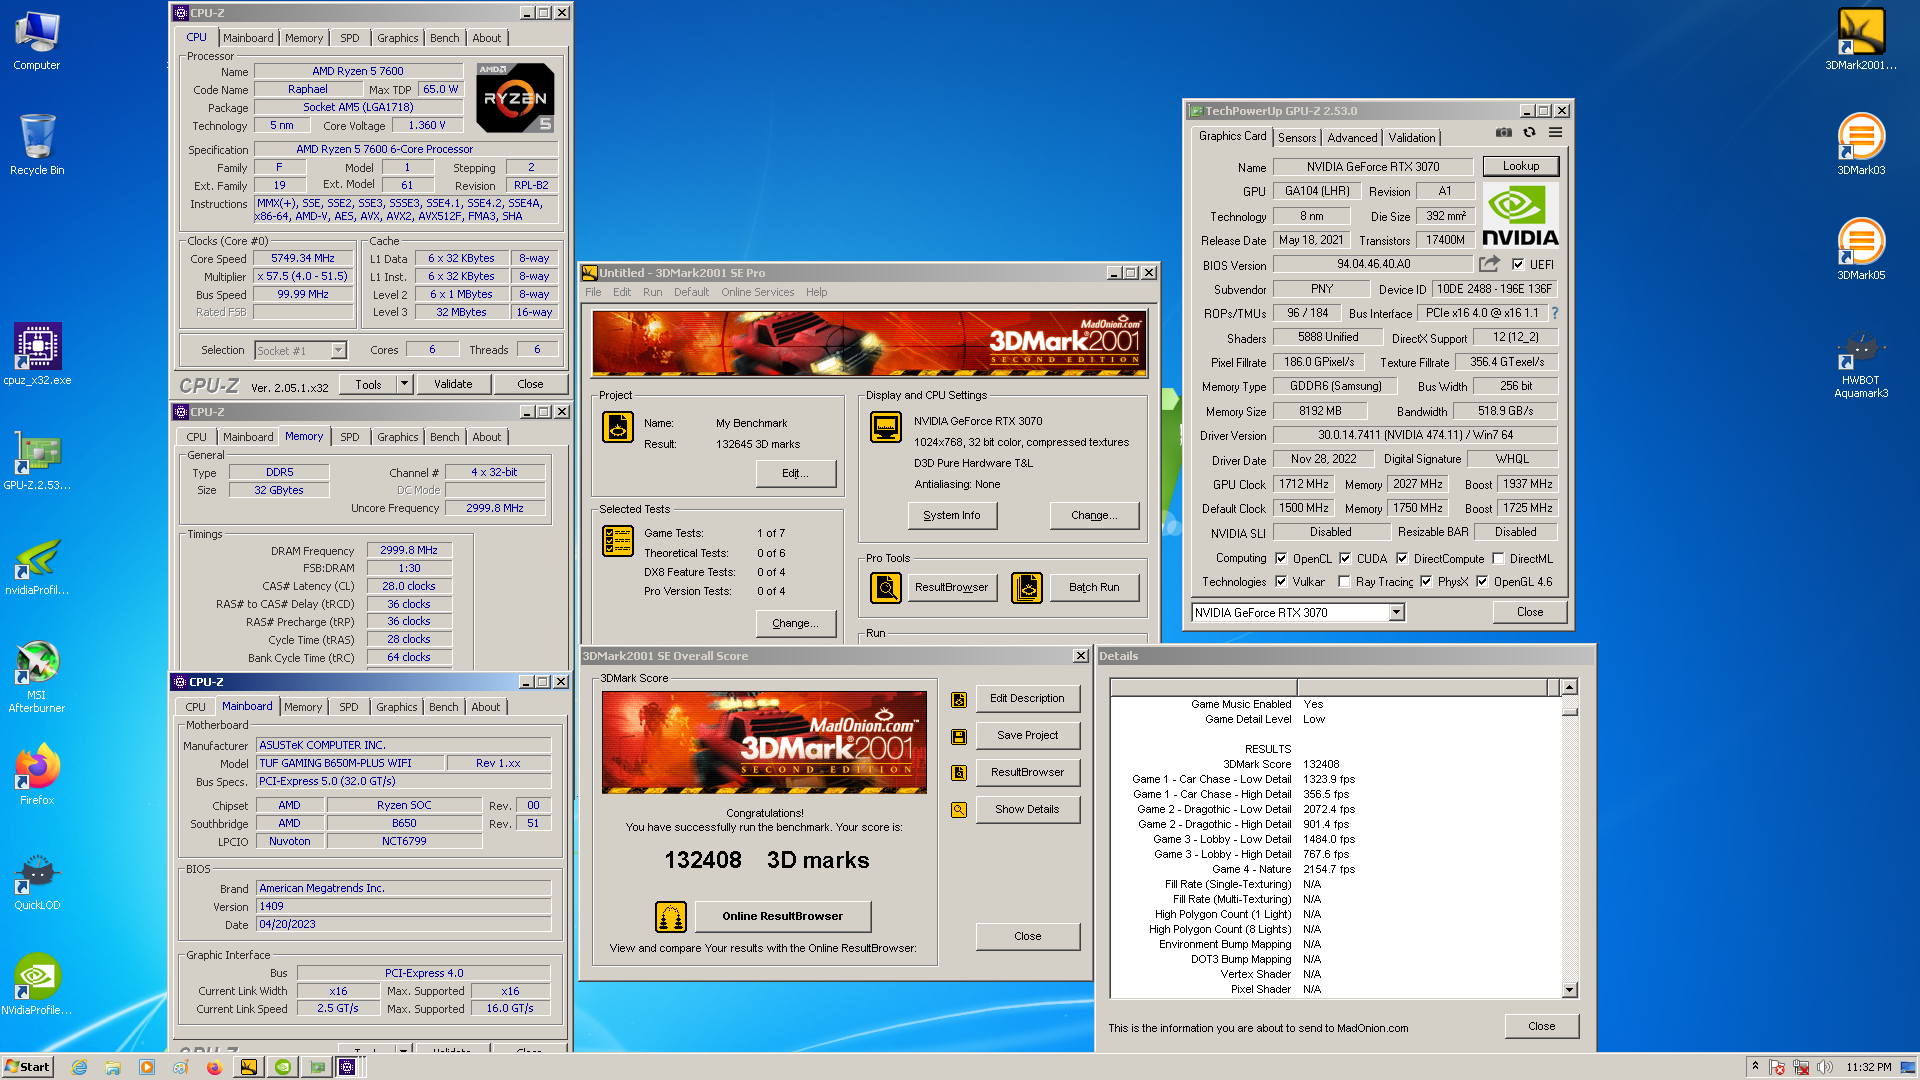
Task: Toggle the CUDA checkbox
Action: 1345,559
